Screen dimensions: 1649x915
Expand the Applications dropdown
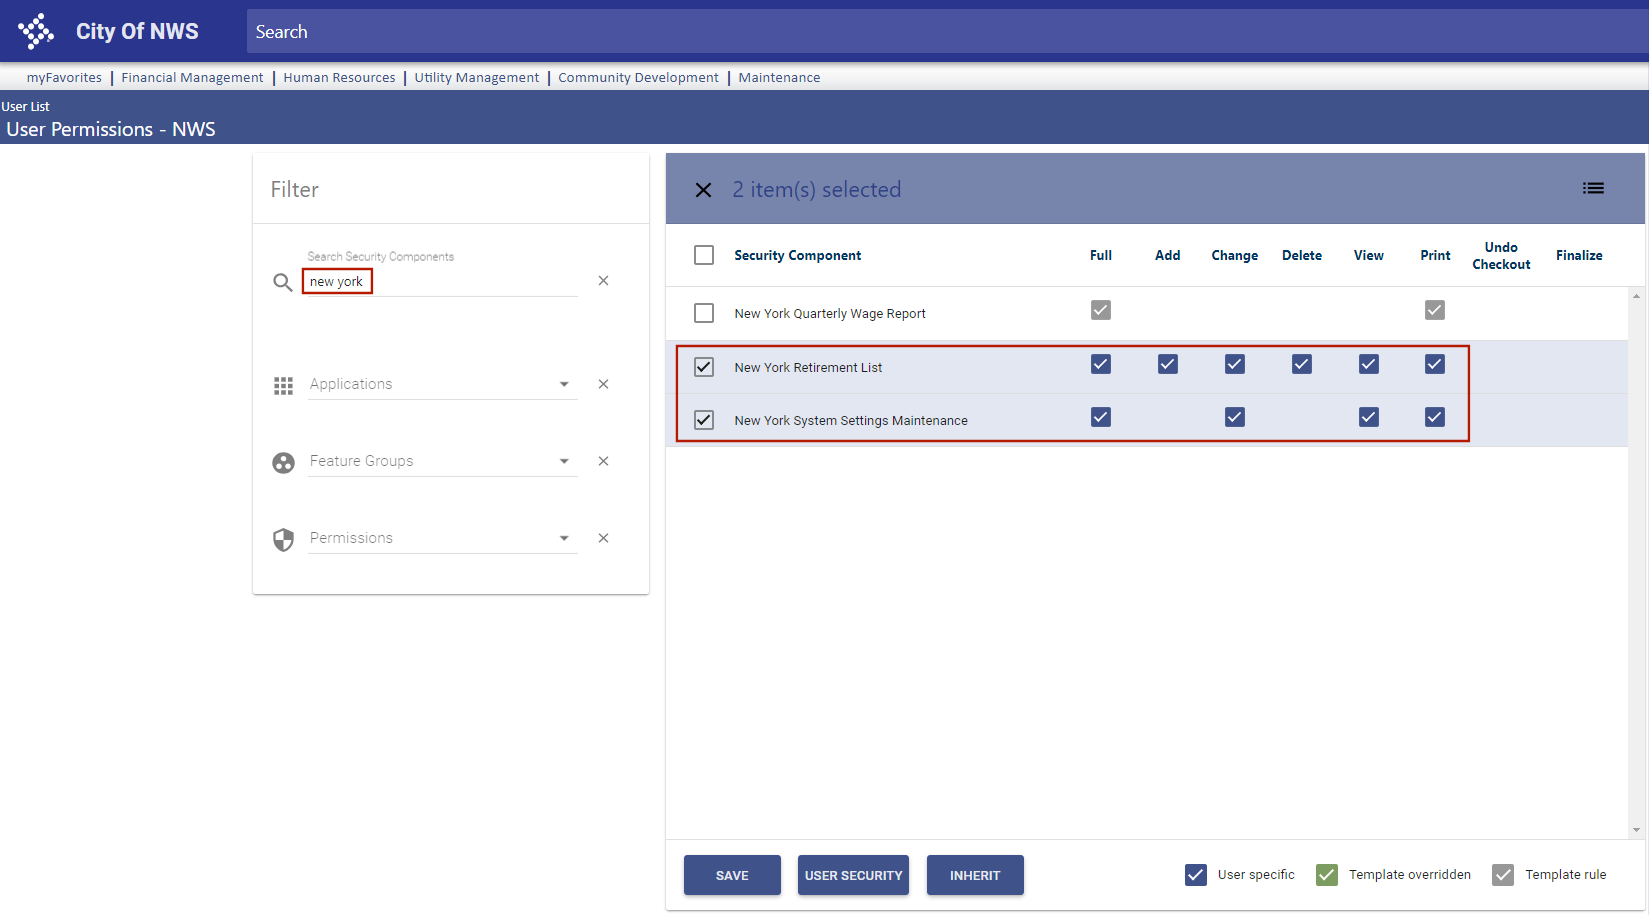coord(564,384)
